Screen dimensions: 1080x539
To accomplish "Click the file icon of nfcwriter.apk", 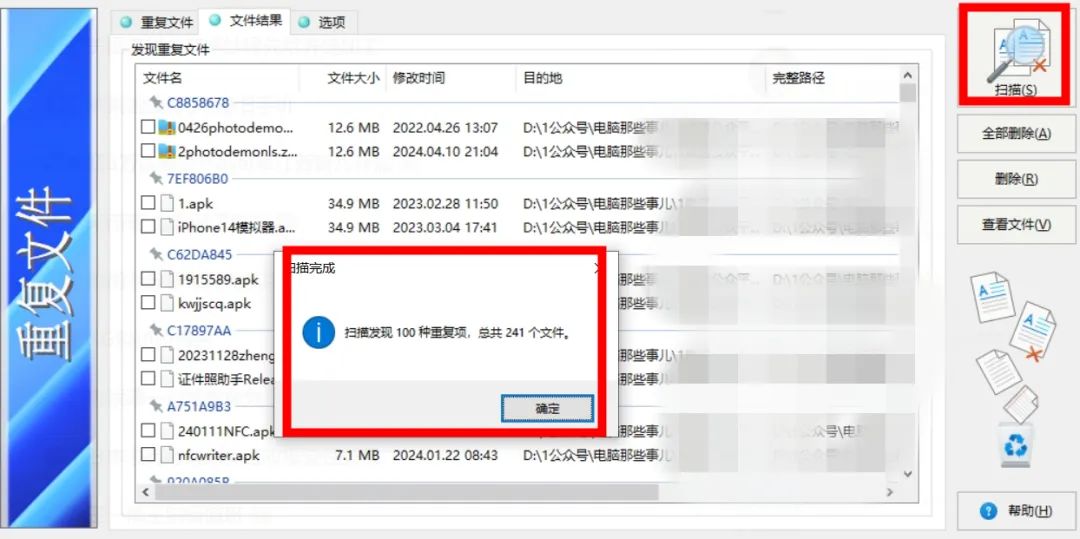I will tap(167, 454).
